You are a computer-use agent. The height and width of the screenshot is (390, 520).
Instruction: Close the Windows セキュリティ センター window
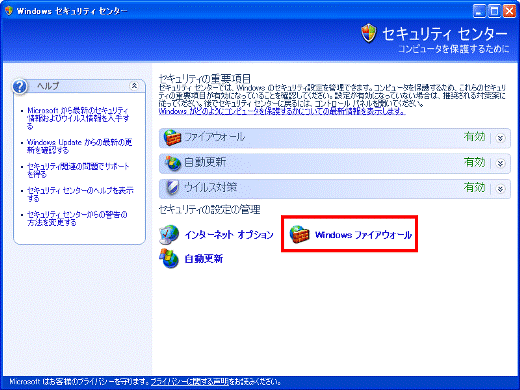(x=509, y=11)
